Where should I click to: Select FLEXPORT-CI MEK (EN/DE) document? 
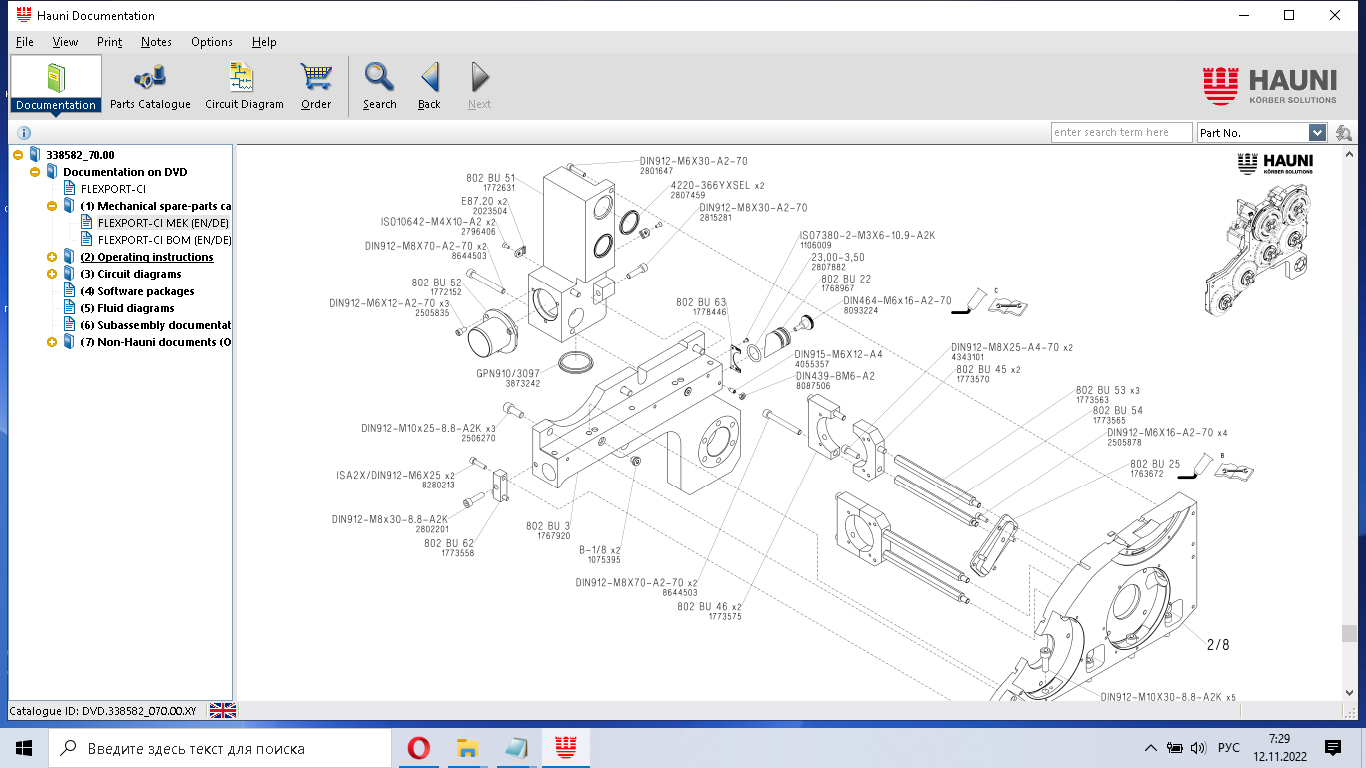coord(164,223)
